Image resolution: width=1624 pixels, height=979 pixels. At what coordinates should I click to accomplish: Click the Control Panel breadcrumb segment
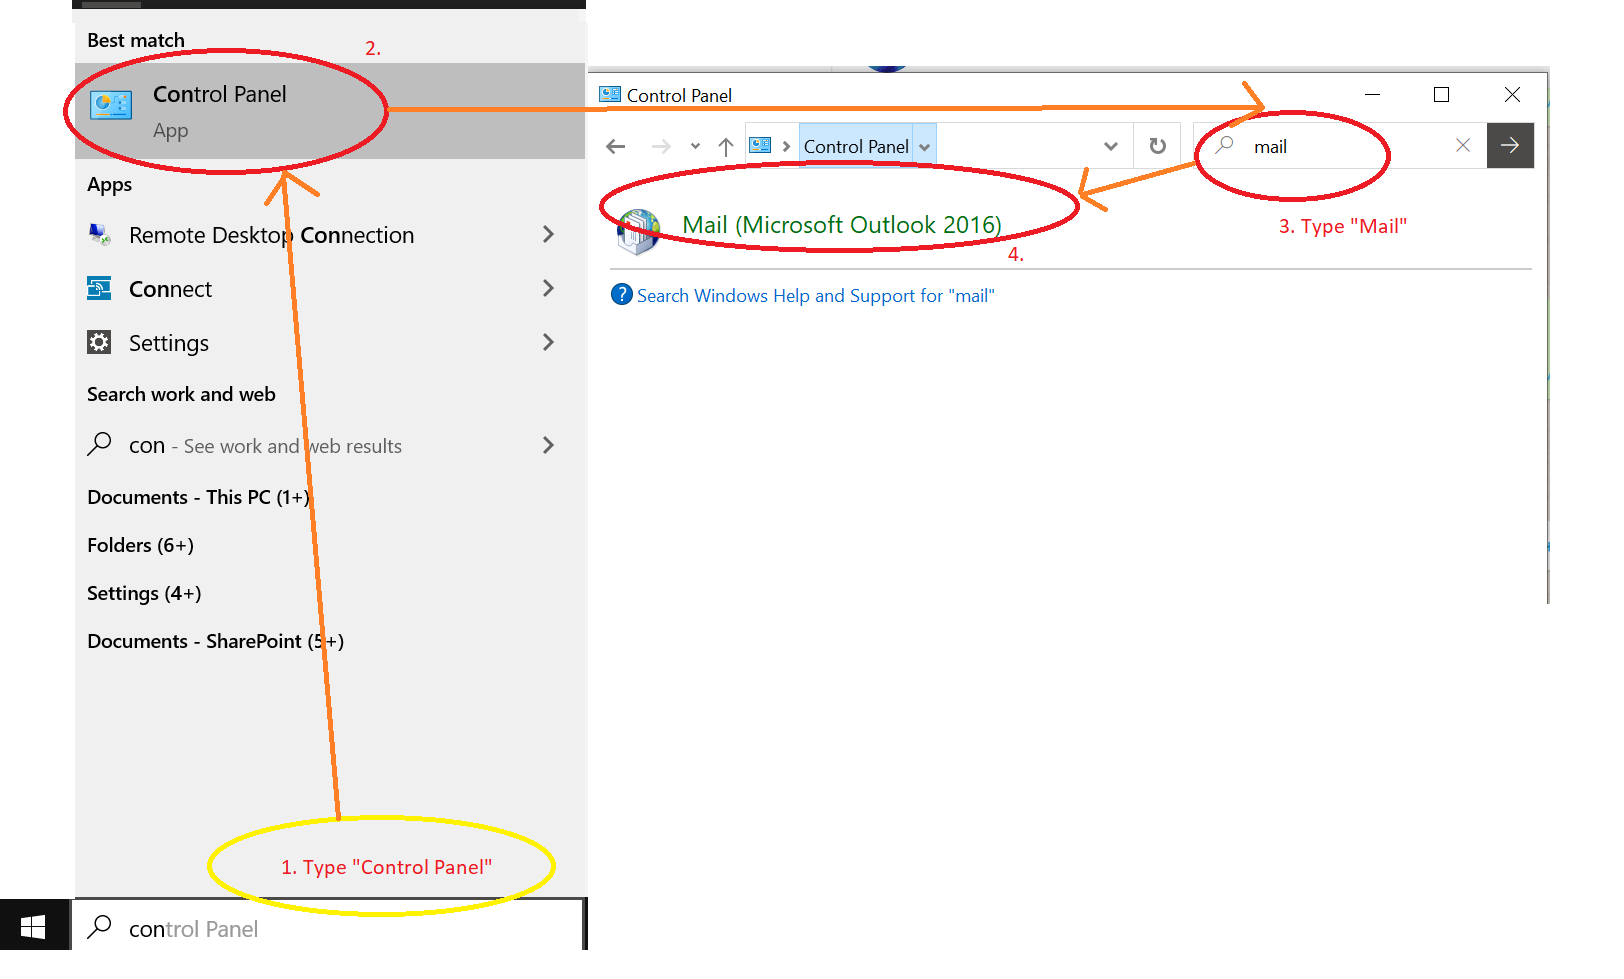tap(856, 147)
